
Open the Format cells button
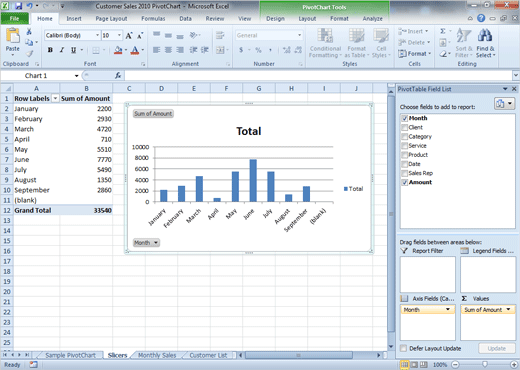[415, 53]
